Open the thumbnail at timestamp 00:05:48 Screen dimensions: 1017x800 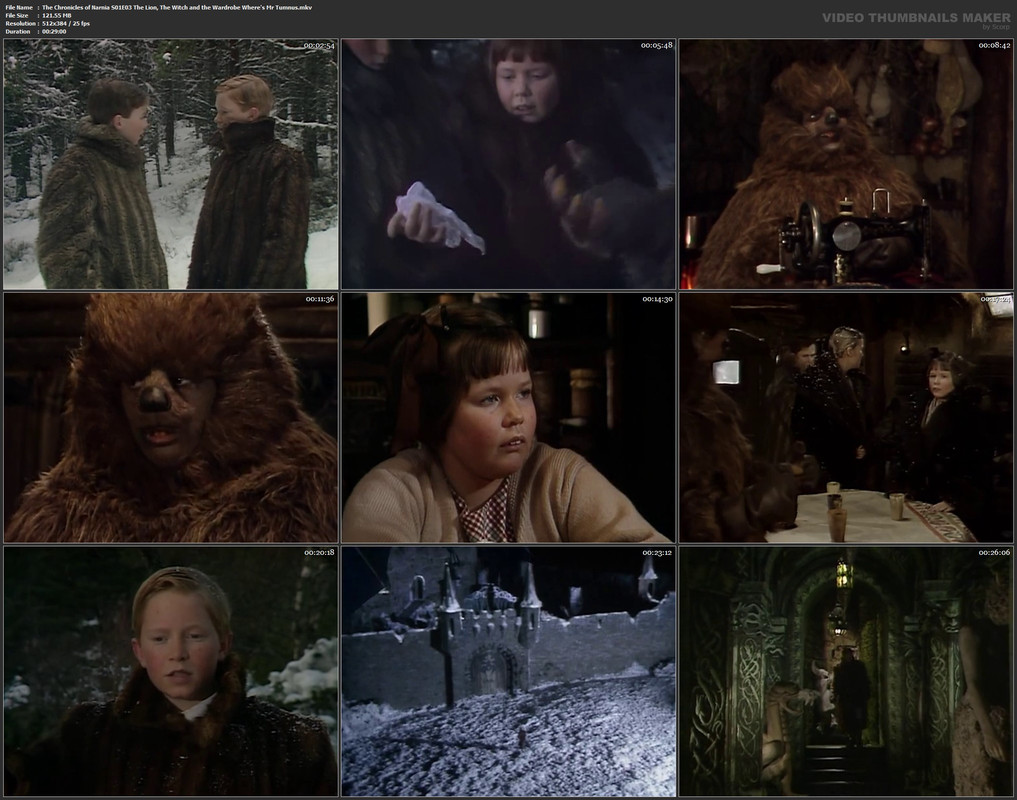coord(508,164)
